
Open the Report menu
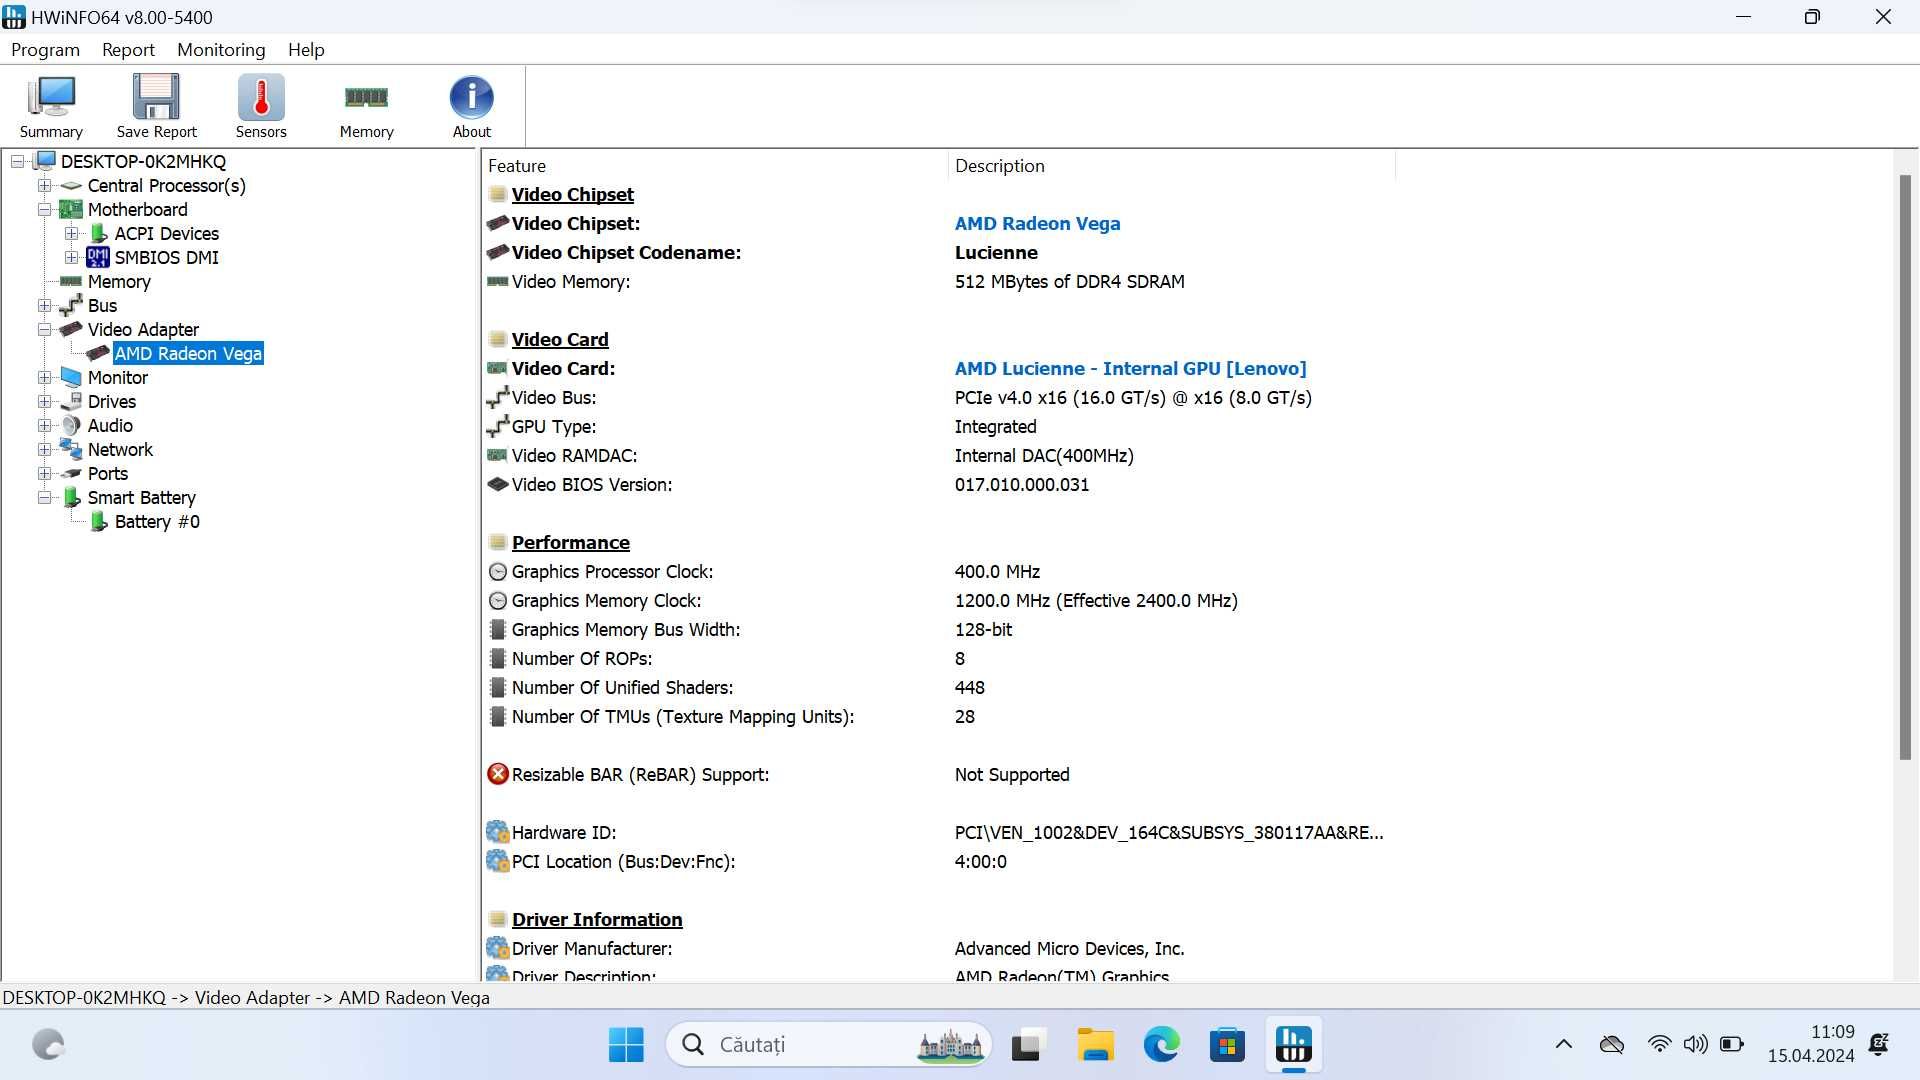click(128, 50)
